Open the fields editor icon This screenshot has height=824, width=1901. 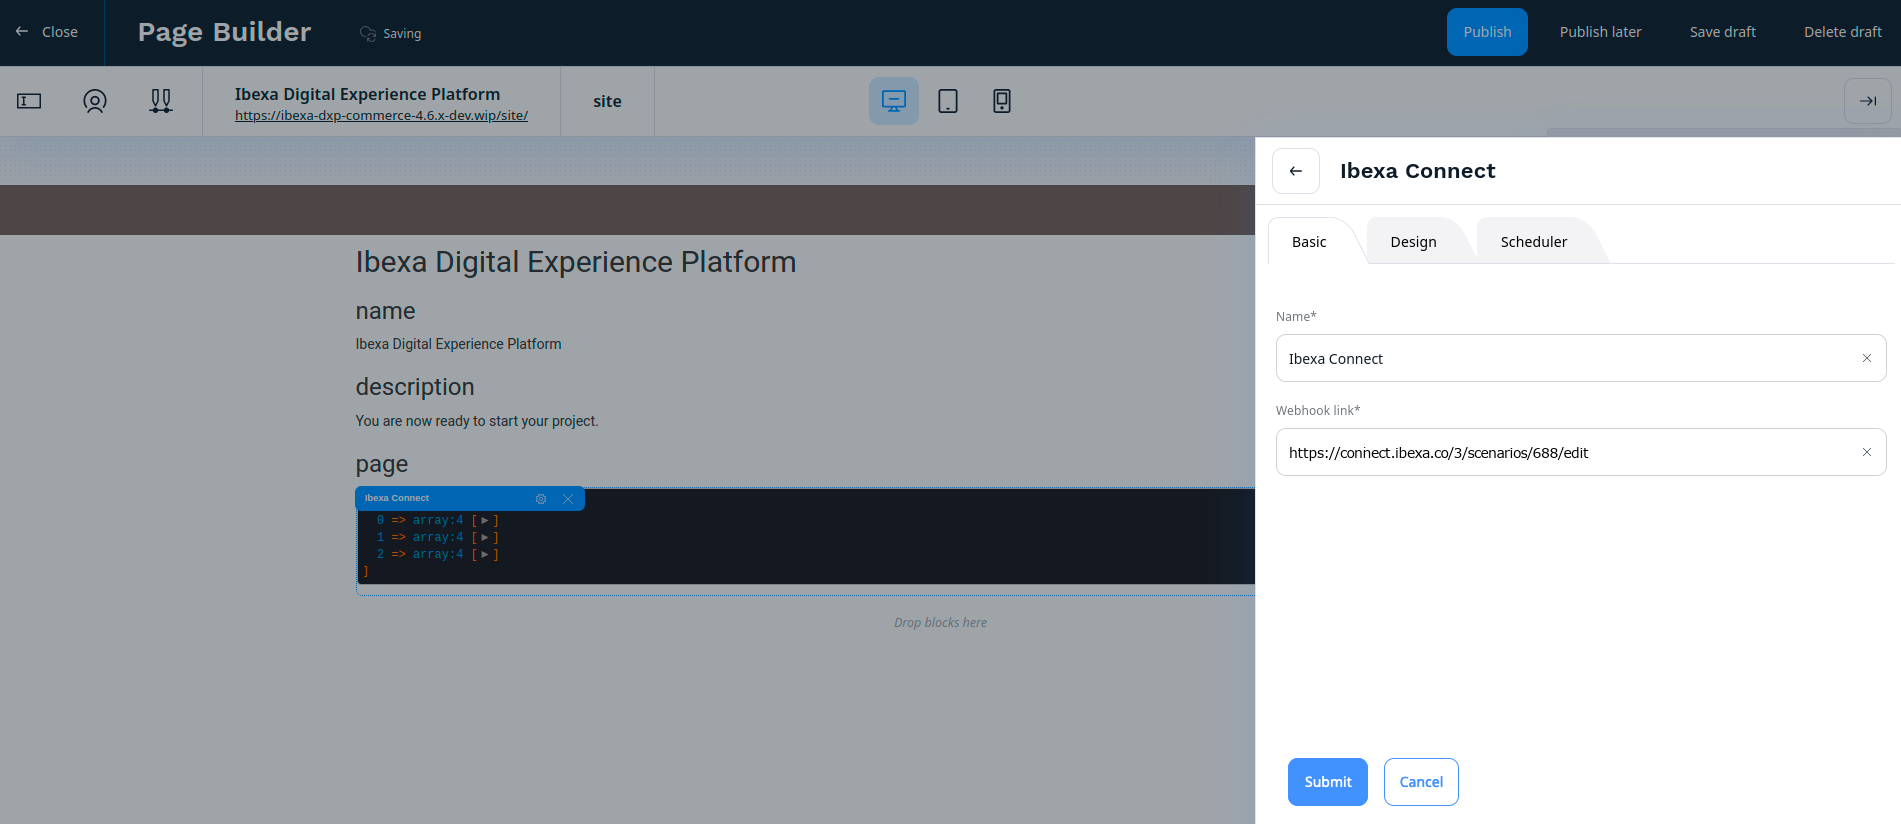[x=29, y=101]
